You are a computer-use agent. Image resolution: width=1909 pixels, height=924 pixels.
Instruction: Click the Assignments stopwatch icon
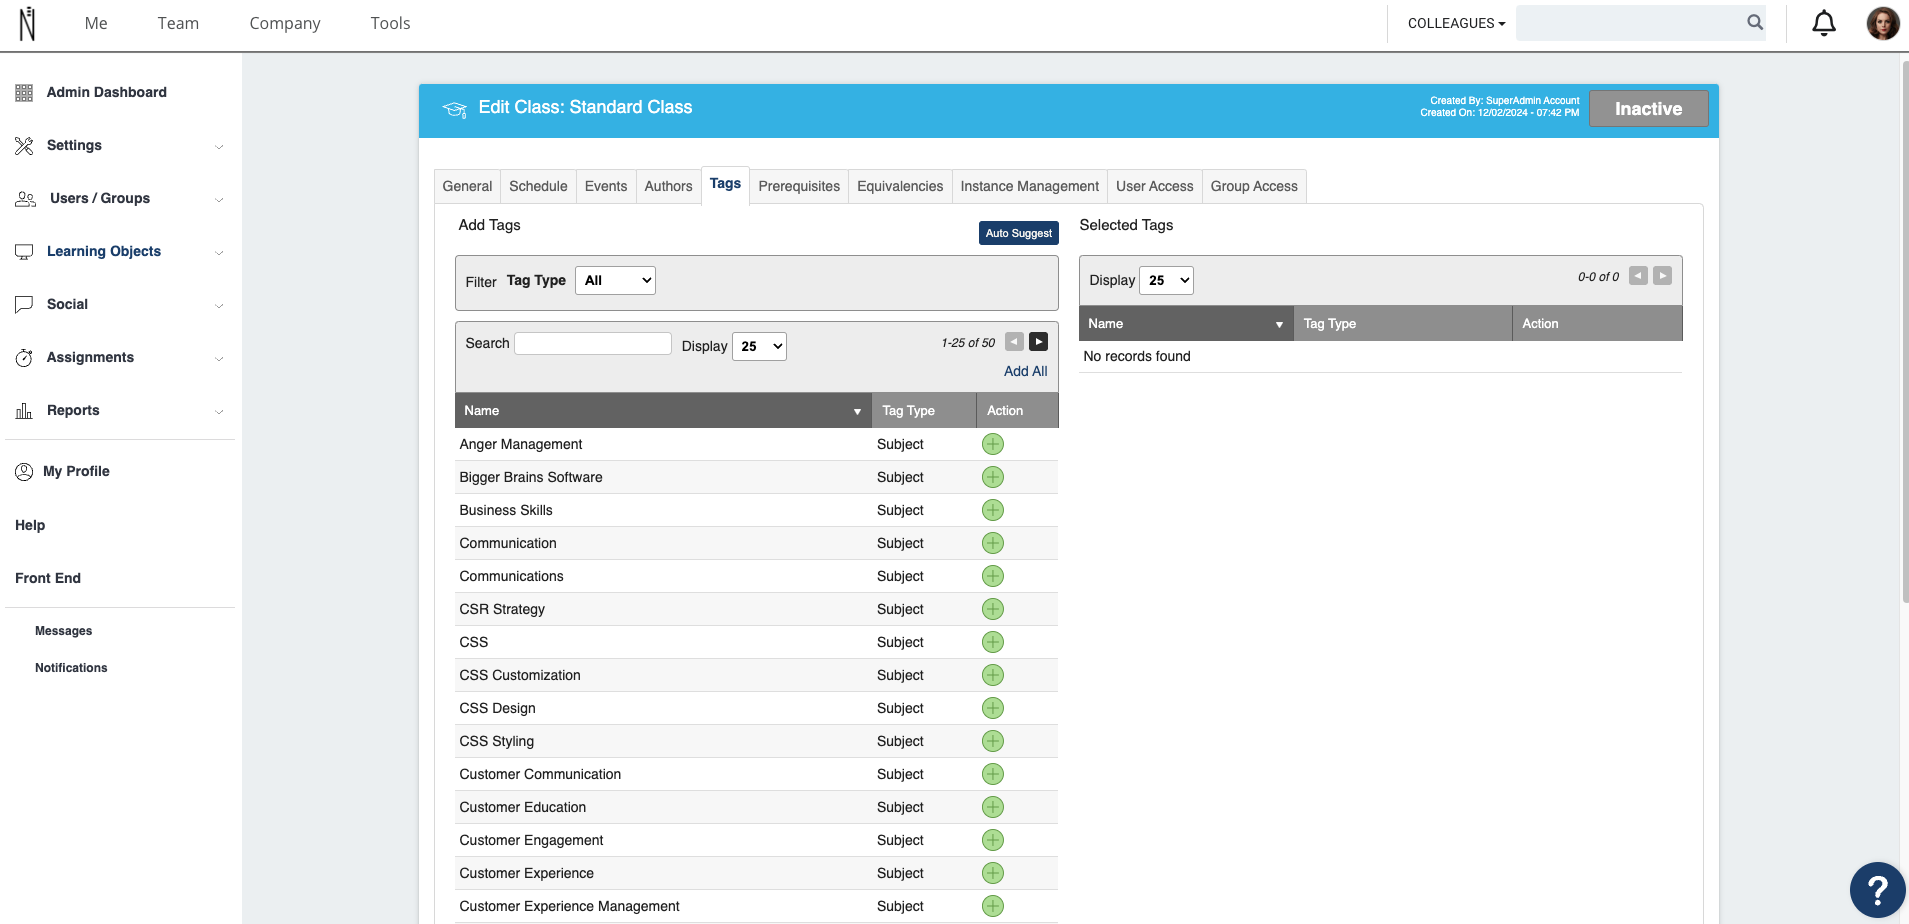pyautogui.click(x=24, y=358)
